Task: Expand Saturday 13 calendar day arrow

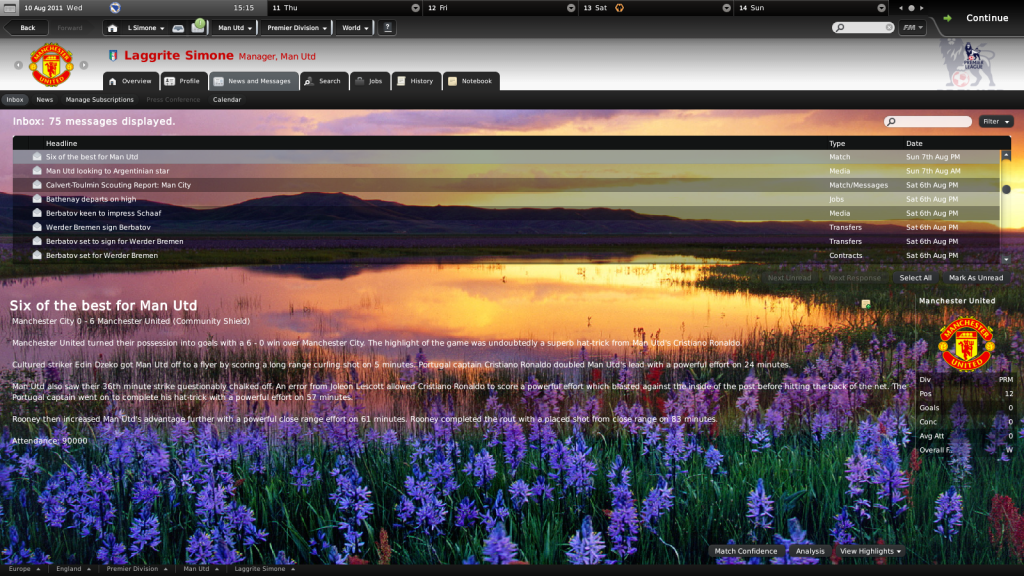Action: [726, 8]
